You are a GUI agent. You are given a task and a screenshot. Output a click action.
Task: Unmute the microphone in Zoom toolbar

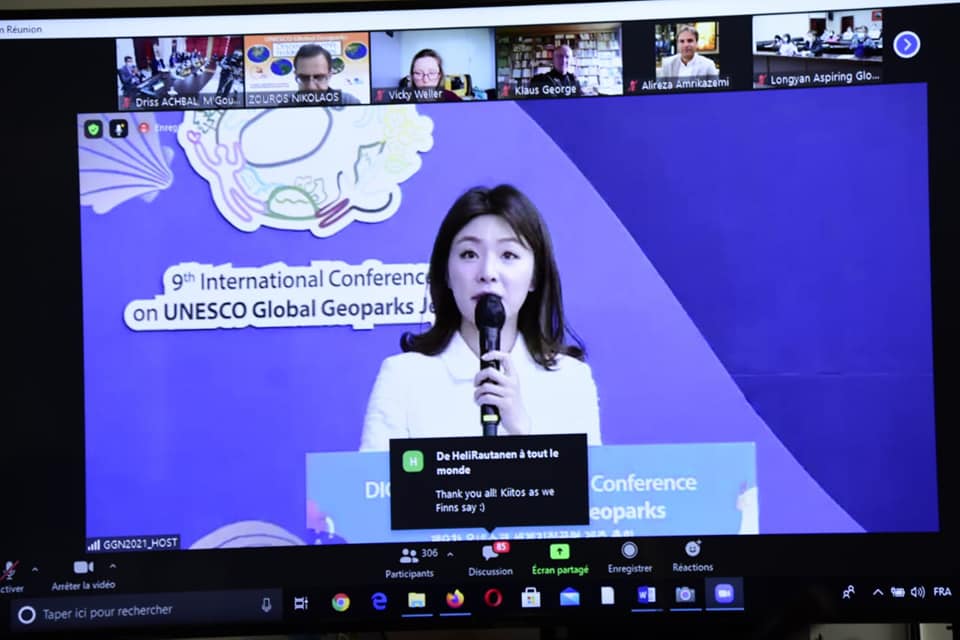(9, 574)
